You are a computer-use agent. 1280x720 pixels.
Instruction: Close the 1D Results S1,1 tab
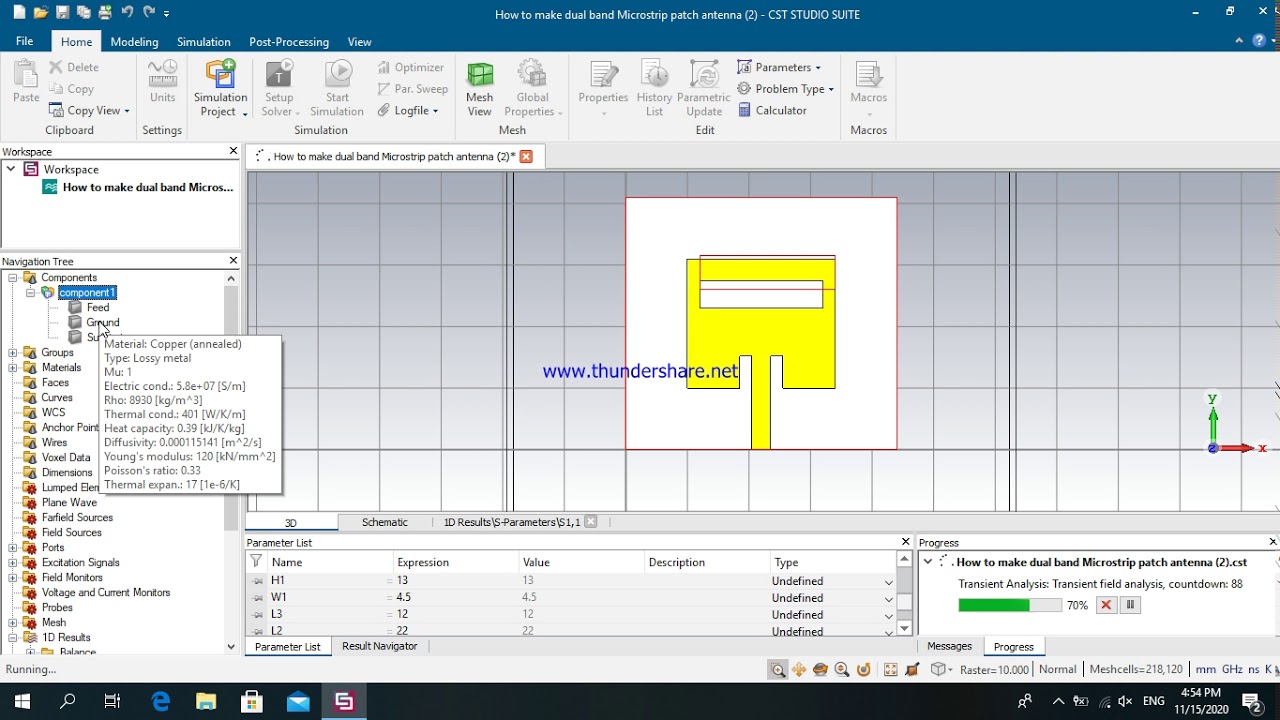tap(591, 522)
